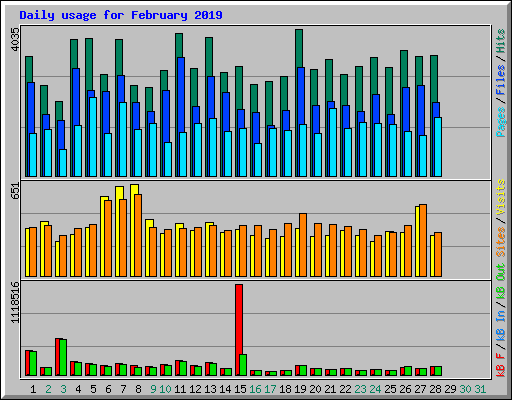
Task: Click day 29 on the x-axis
Action: [450, 389]
